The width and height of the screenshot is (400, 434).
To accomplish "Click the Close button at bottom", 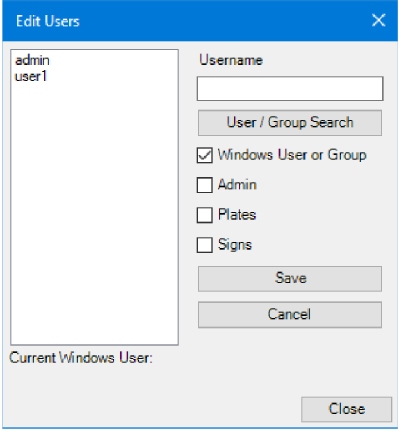I will point(346,409).
